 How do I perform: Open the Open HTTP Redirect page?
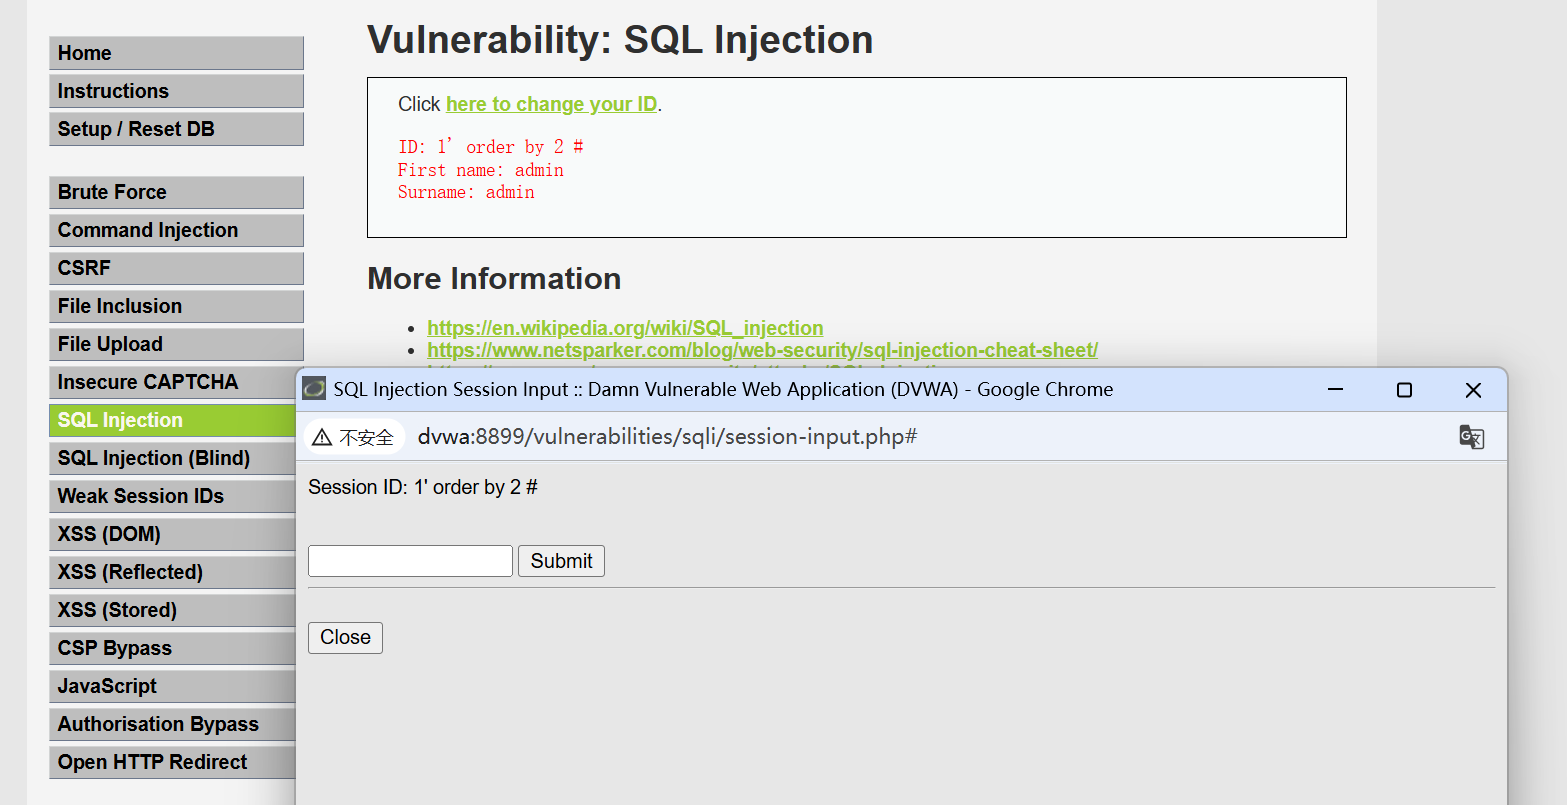click(x=172, y=762)
